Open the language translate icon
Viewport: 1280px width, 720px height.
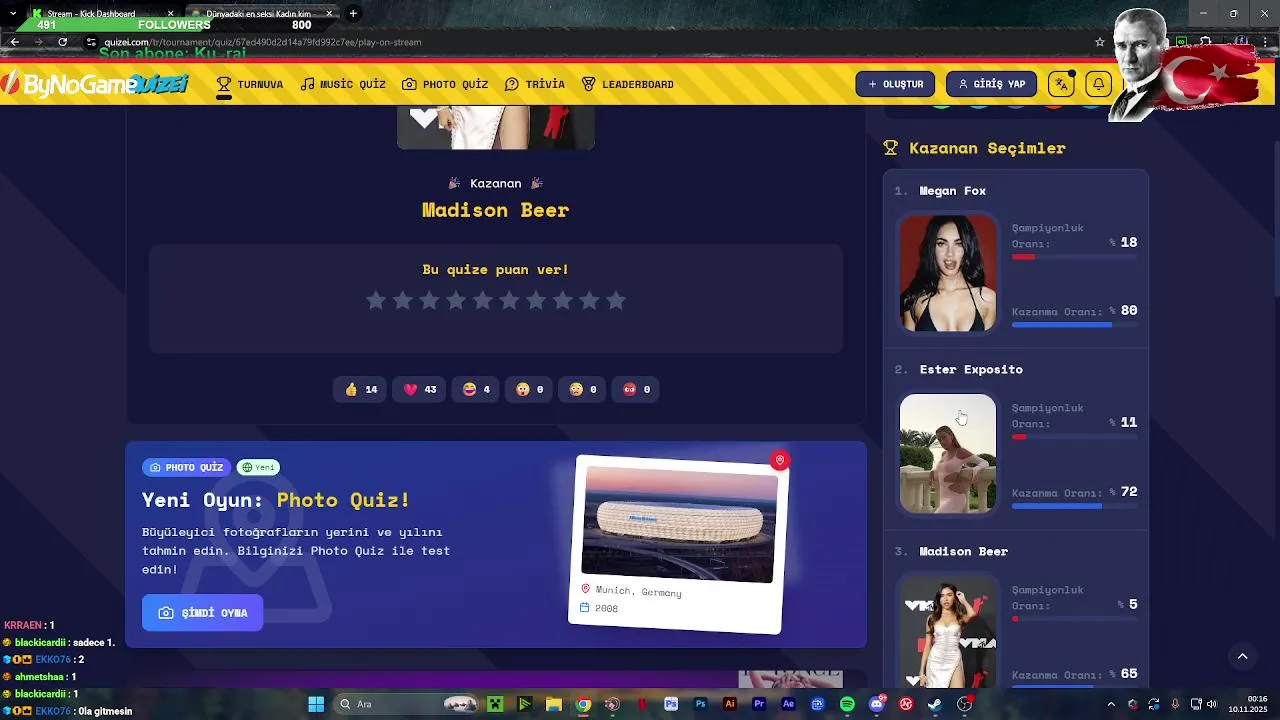tap(1061, 84)
